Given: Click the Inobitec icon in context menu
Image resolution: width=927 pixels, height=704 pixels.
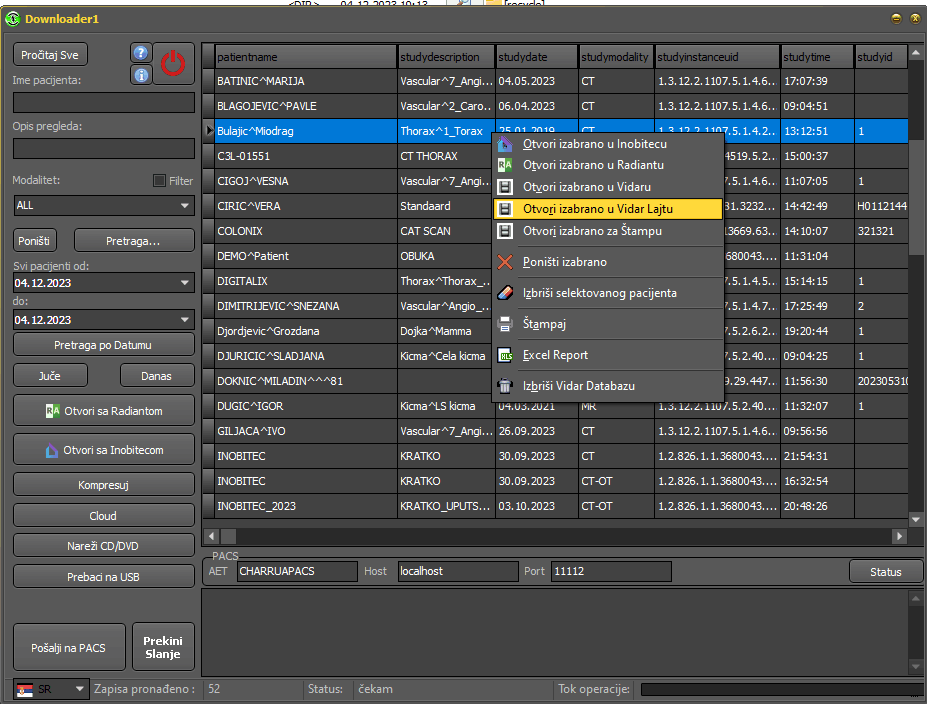Looking at the screenshot, I should click(505, 144).
